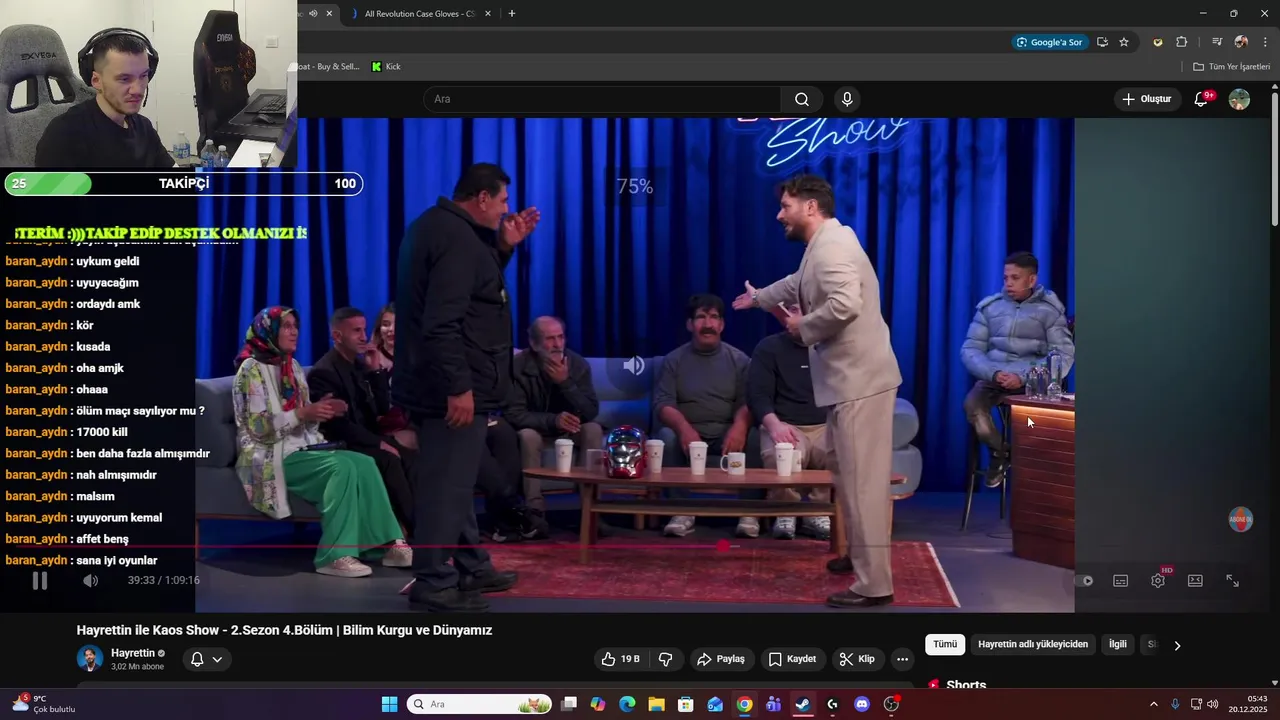Open the Buy & Sell bookmark
Screen dimensions: 1280x720
click(x=328, y=67)
